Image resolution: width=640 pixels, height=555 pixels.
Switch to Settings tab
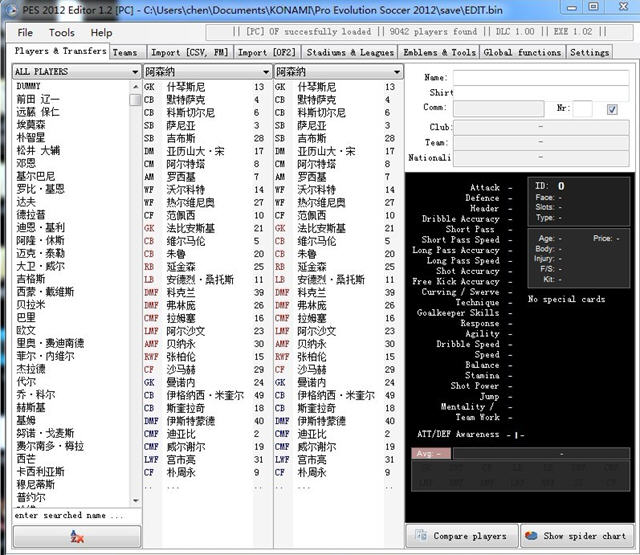click(589, 53)
